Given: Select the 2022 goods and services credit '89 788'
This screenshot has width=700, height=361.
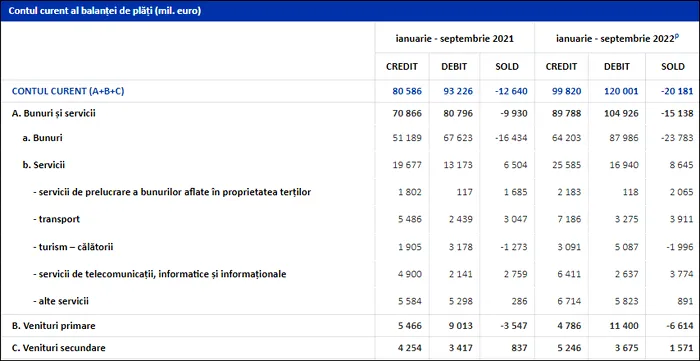Looking at the screenshot, I should coord(566,113).
